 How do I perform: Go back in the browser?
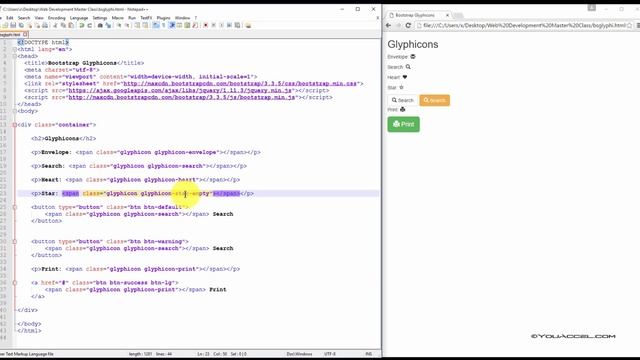389,25
